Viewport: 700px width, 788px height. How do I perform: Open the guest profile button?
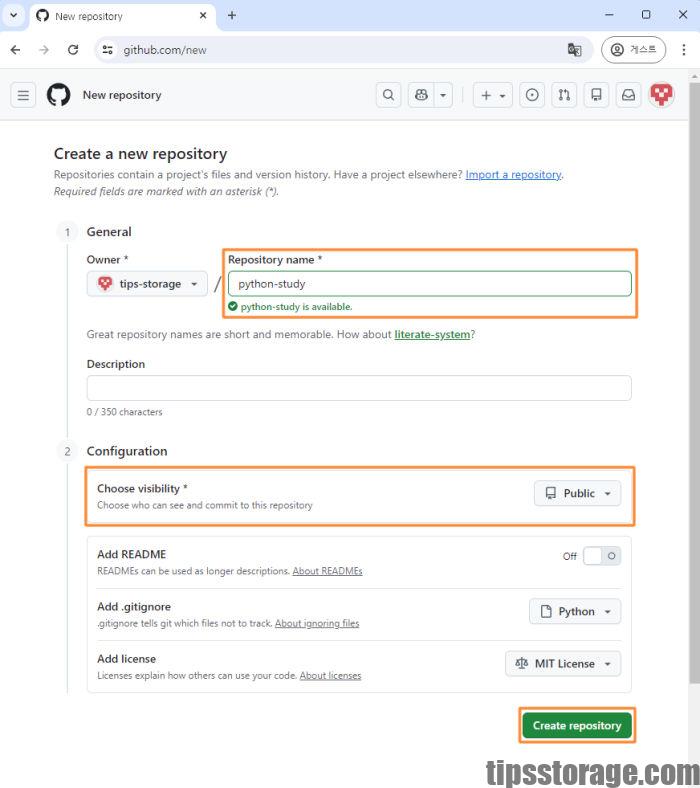633,50
